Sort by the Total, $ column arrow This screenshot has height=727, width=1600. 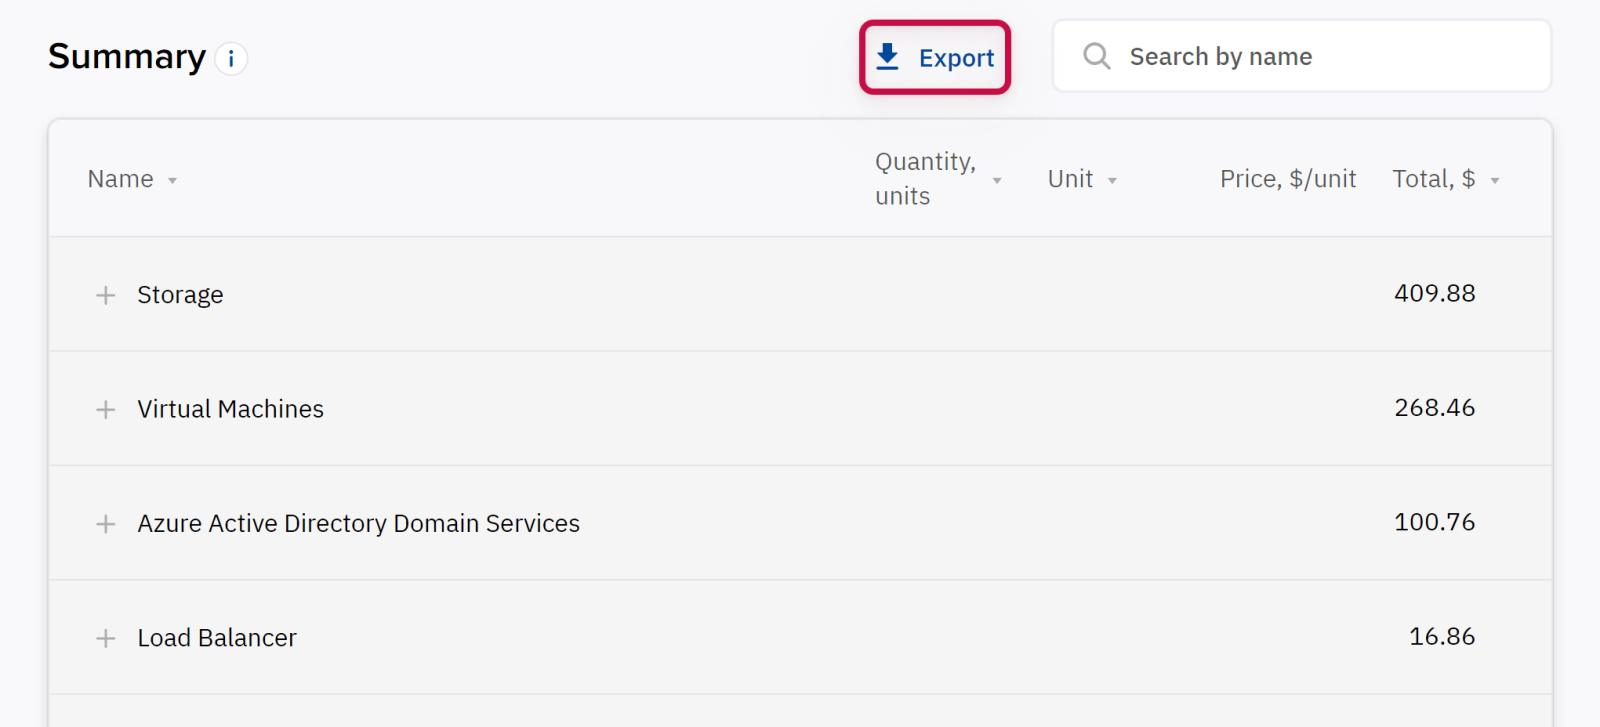(x=1495, y=181)
